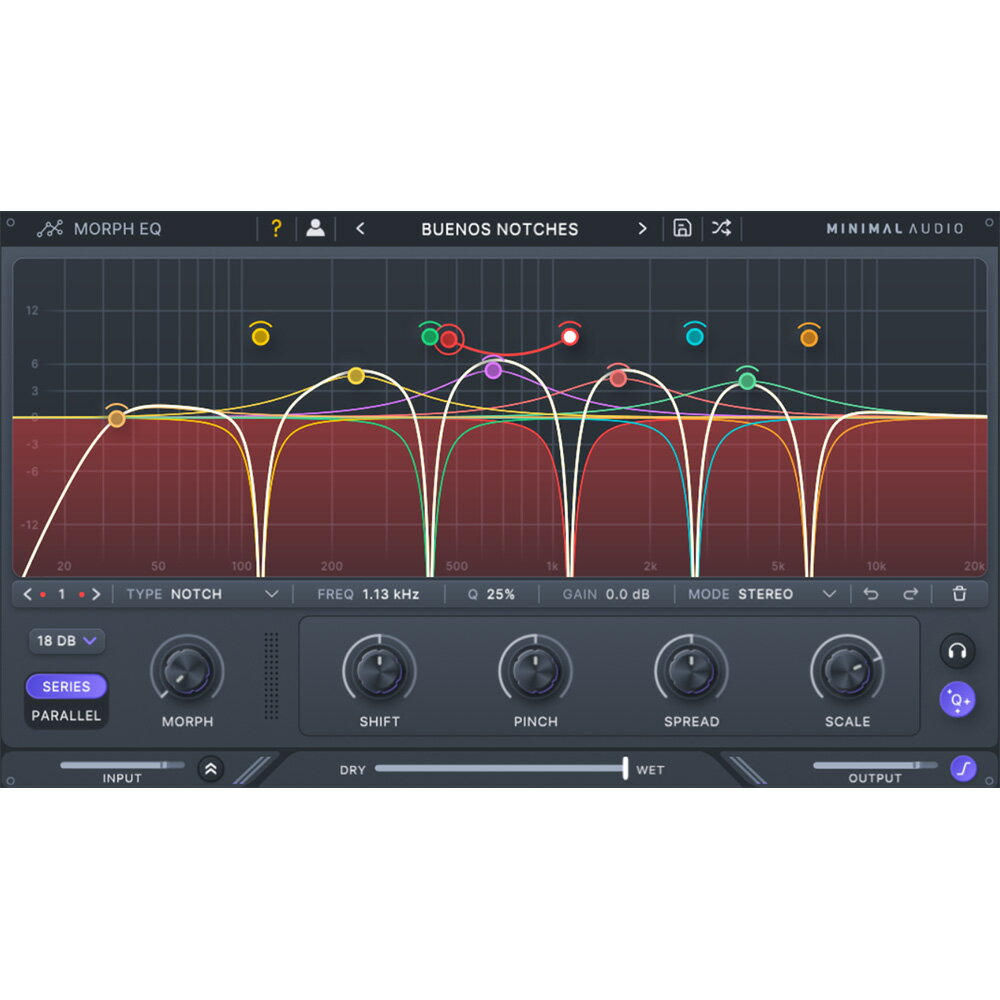This screenshot has width=1000, height=1000.
Task: Select the green upper node near 400 Hz
Action: coord(430,336)
